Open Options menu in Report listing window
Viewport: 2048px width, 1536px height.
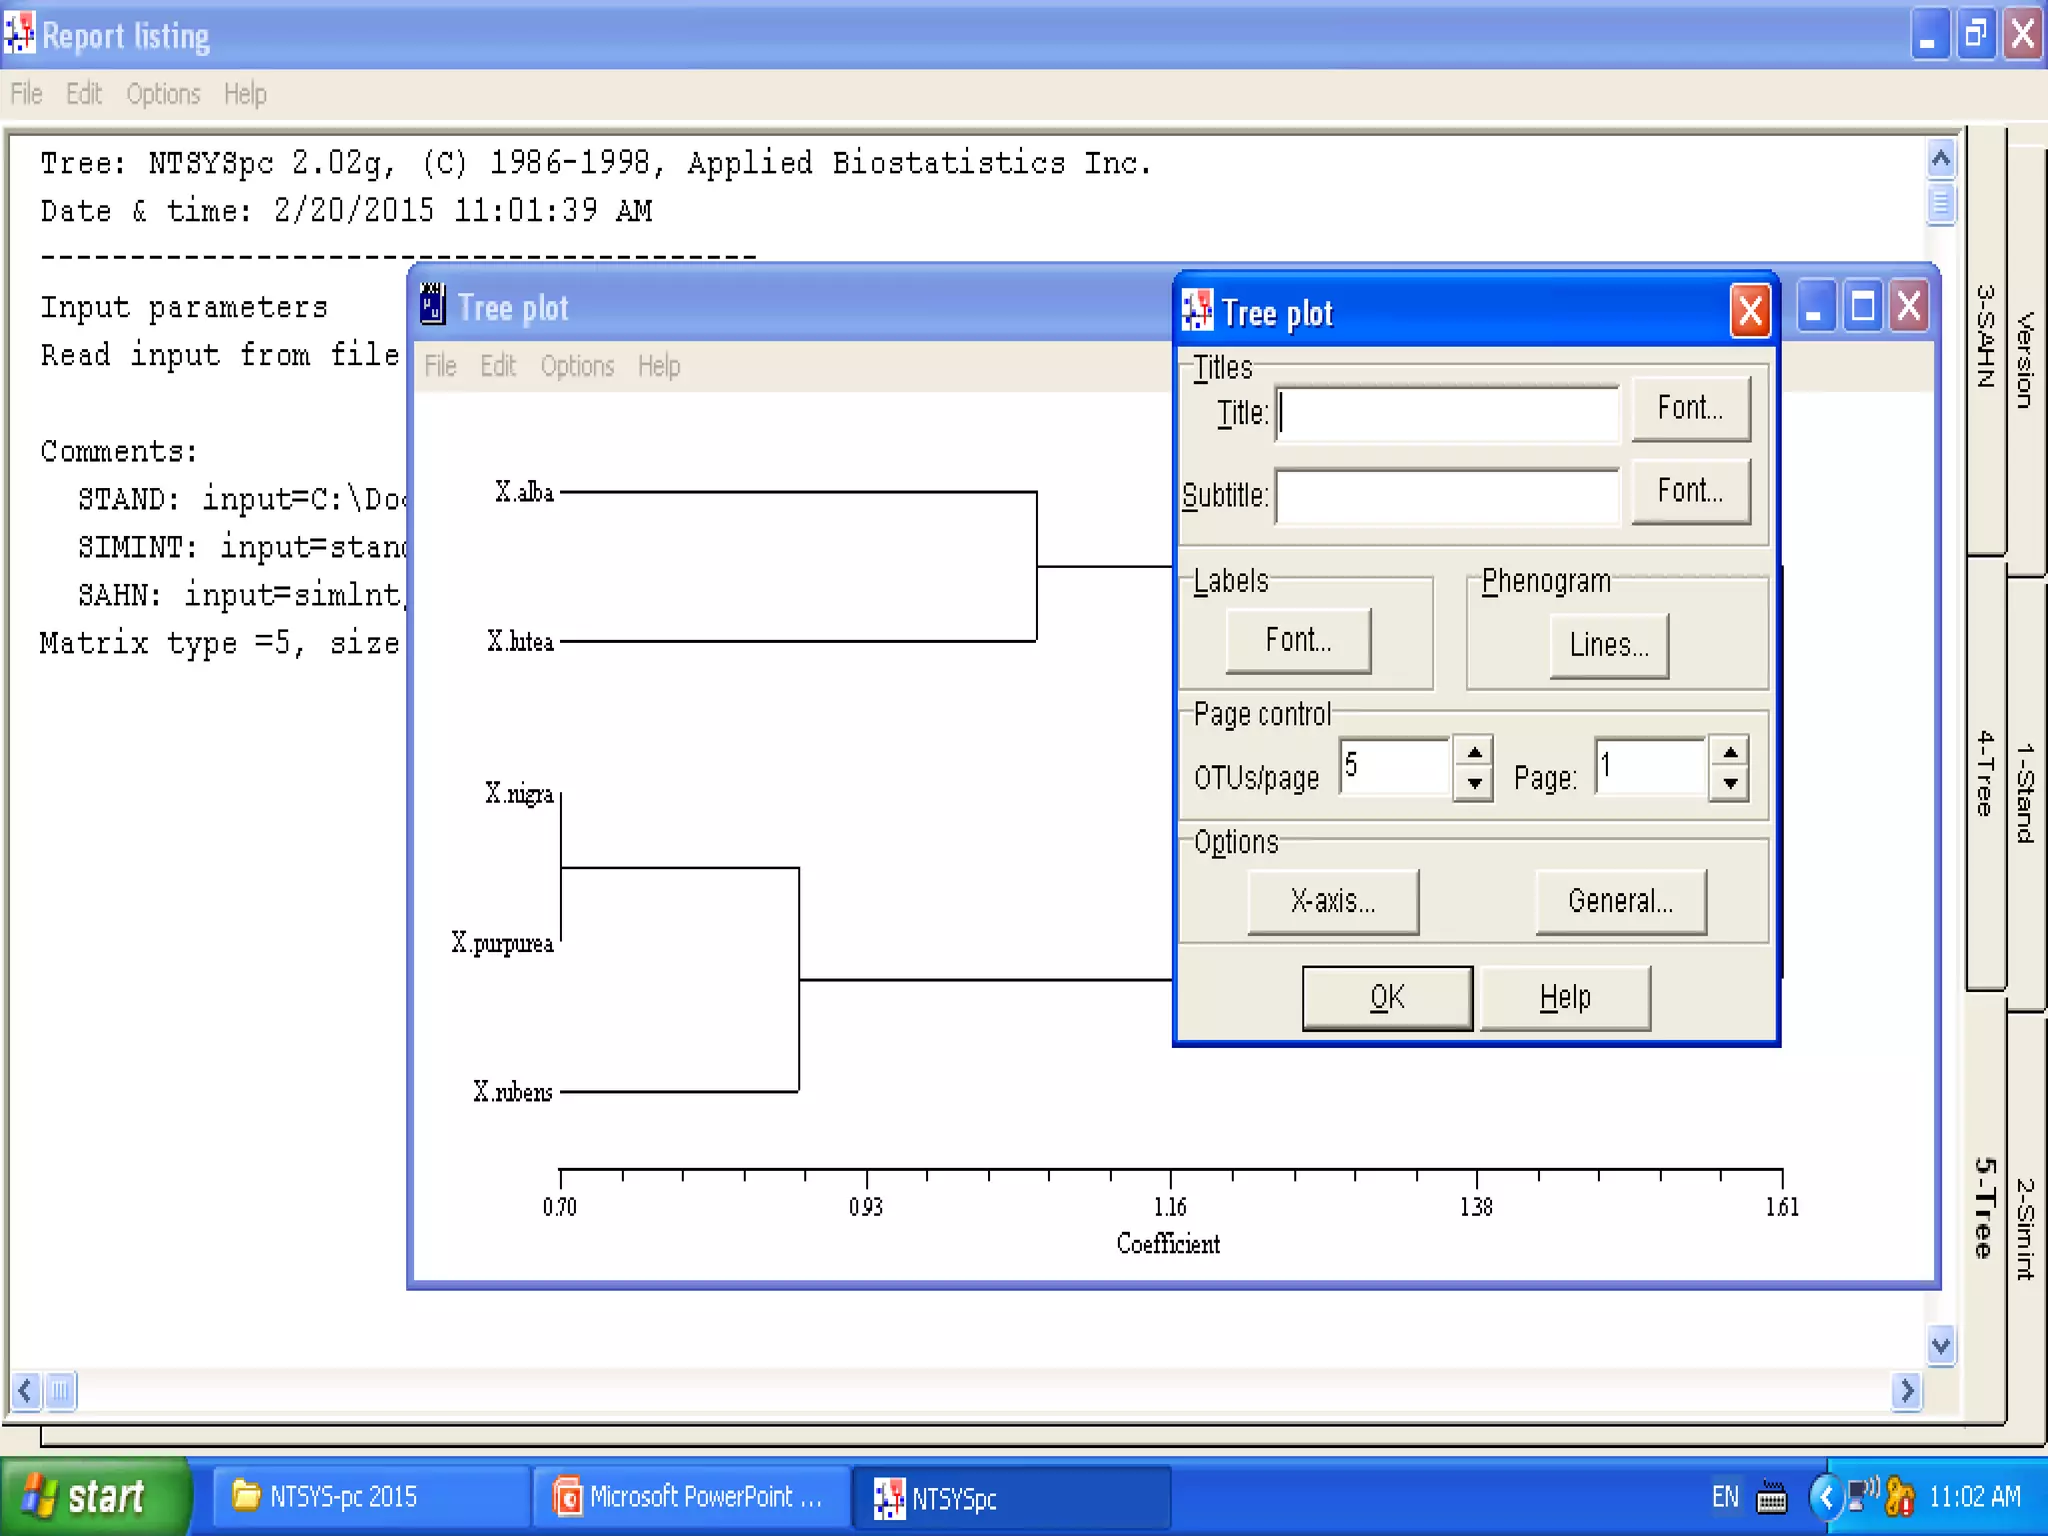click(163, 94)
